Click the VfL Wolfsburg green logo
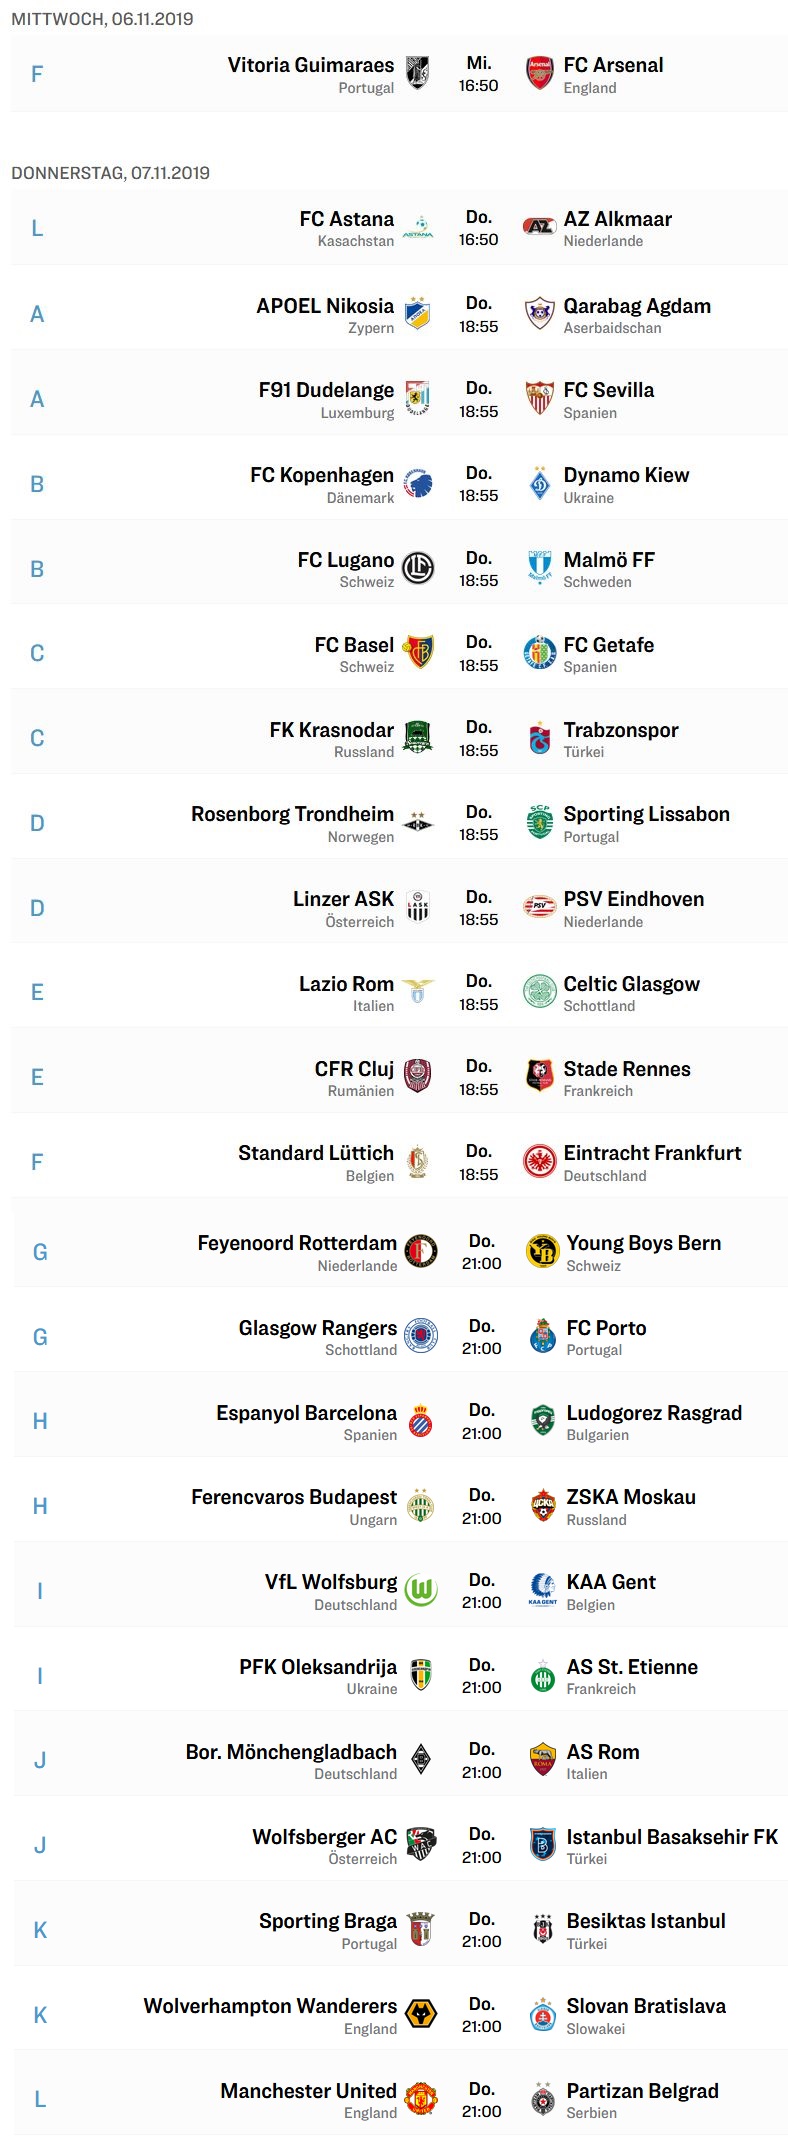 click(x=421, y=1590)
